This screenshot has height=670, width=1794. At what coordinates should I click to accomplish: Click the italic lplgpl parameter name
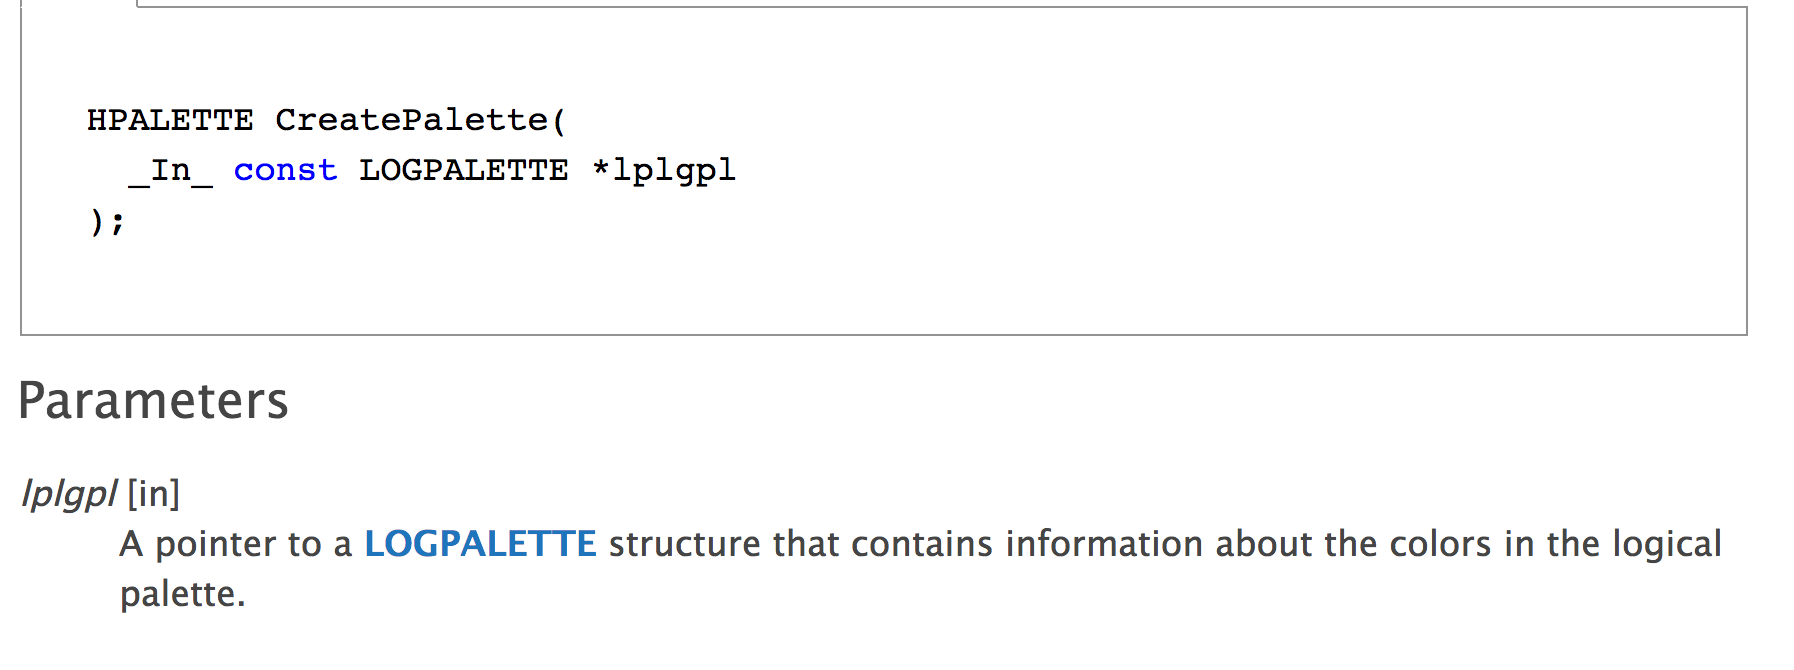(x=69, y=494)
